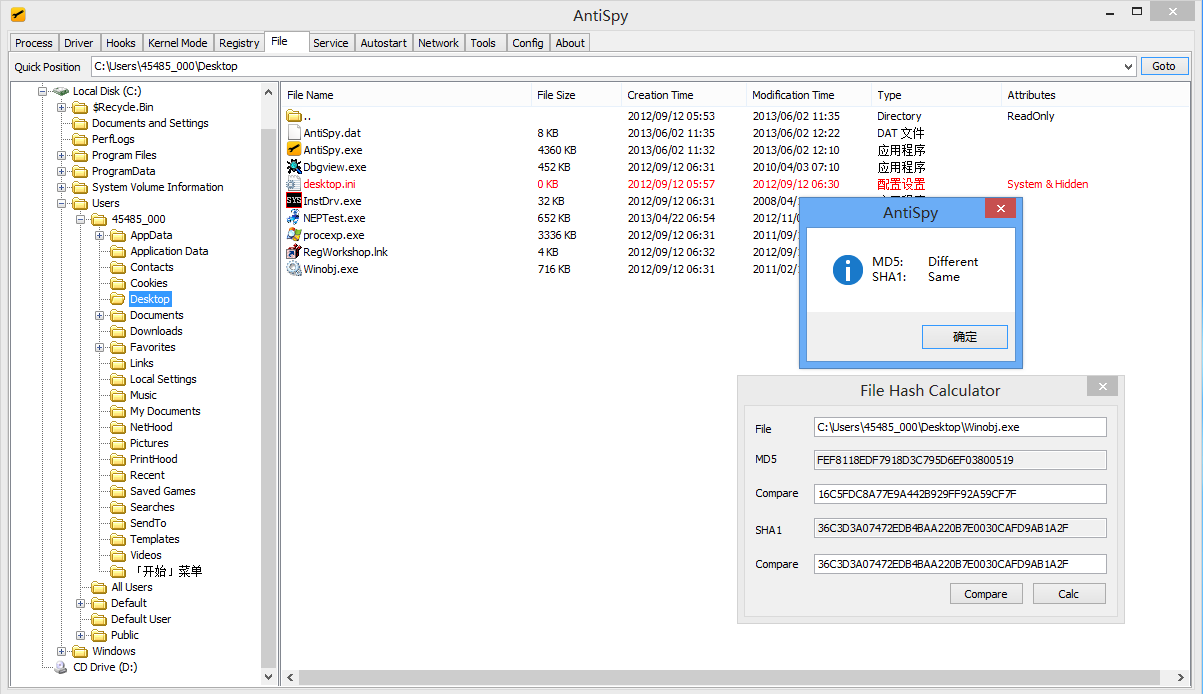Switch to the Autostart tab

point(384,43)
